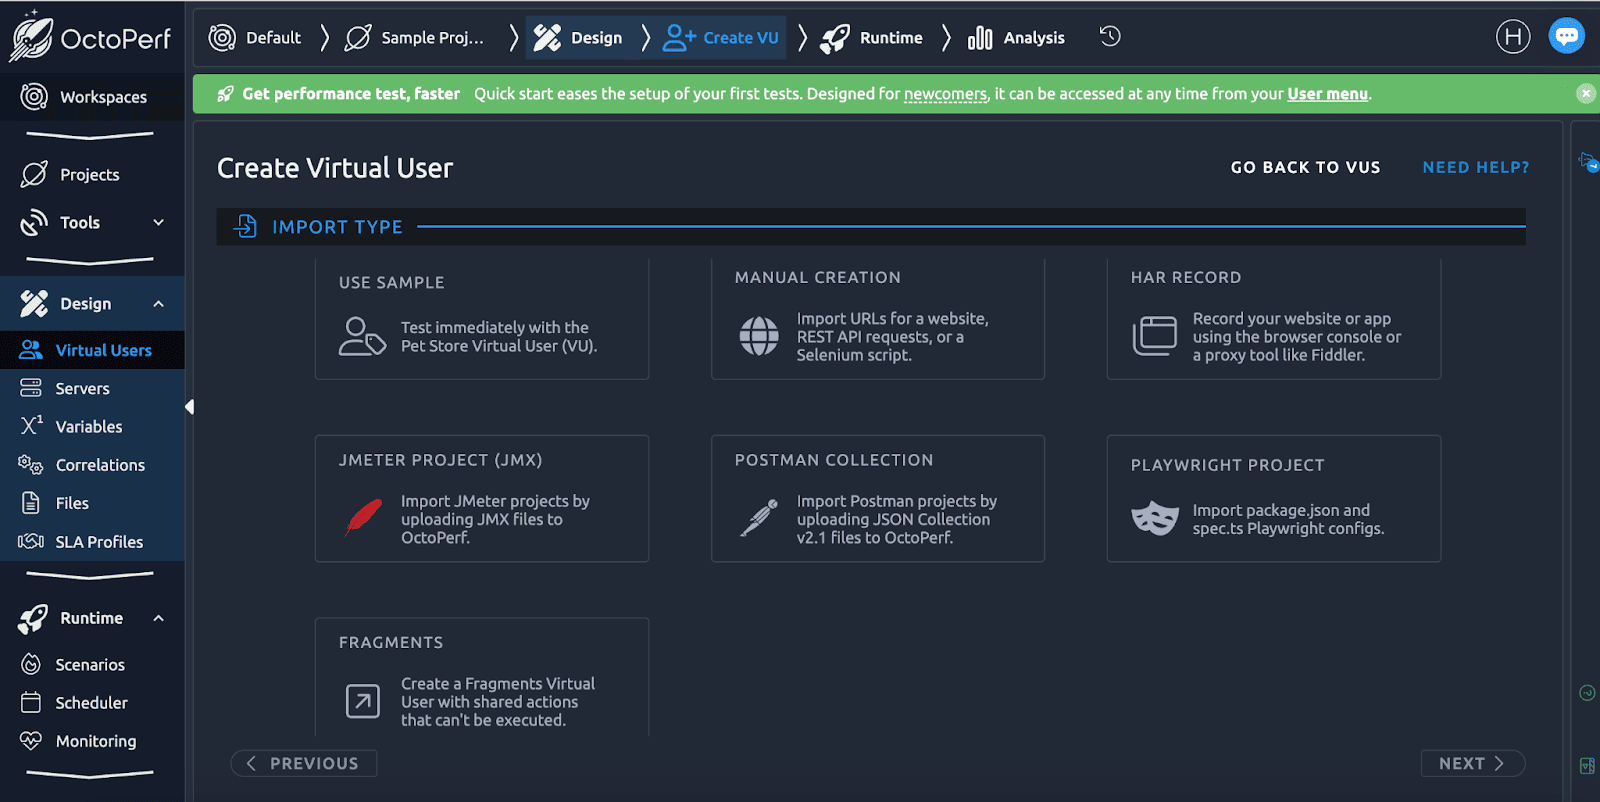Click the Pet Store user tag icon
Image resolution: width=1600 pixels, height=802 pixels.
click(362, 337)
